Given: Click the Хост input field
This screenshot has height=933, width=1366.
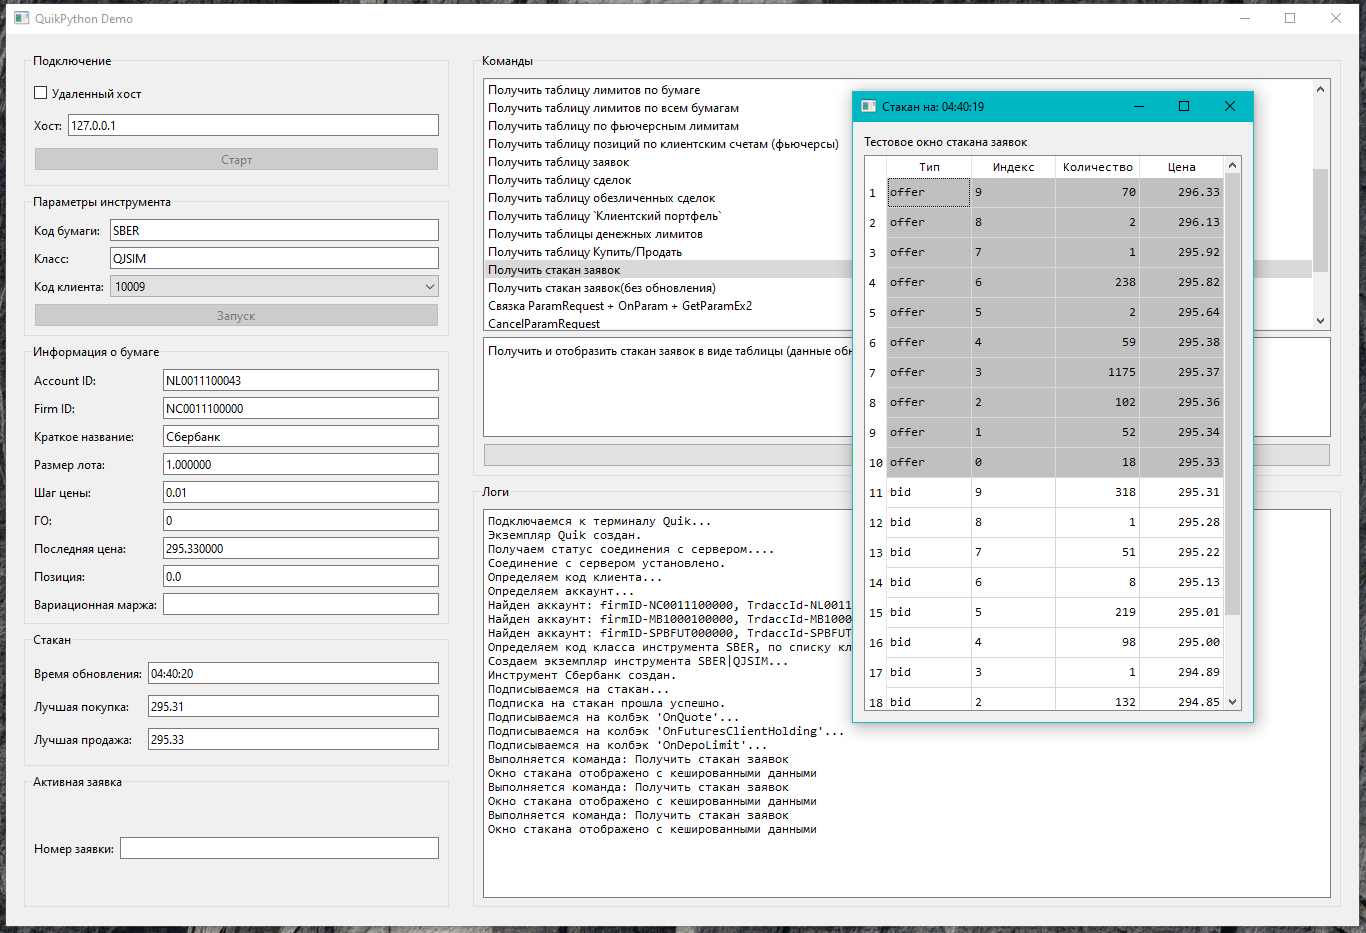Looking at the screenshot, I should point(252,126).
